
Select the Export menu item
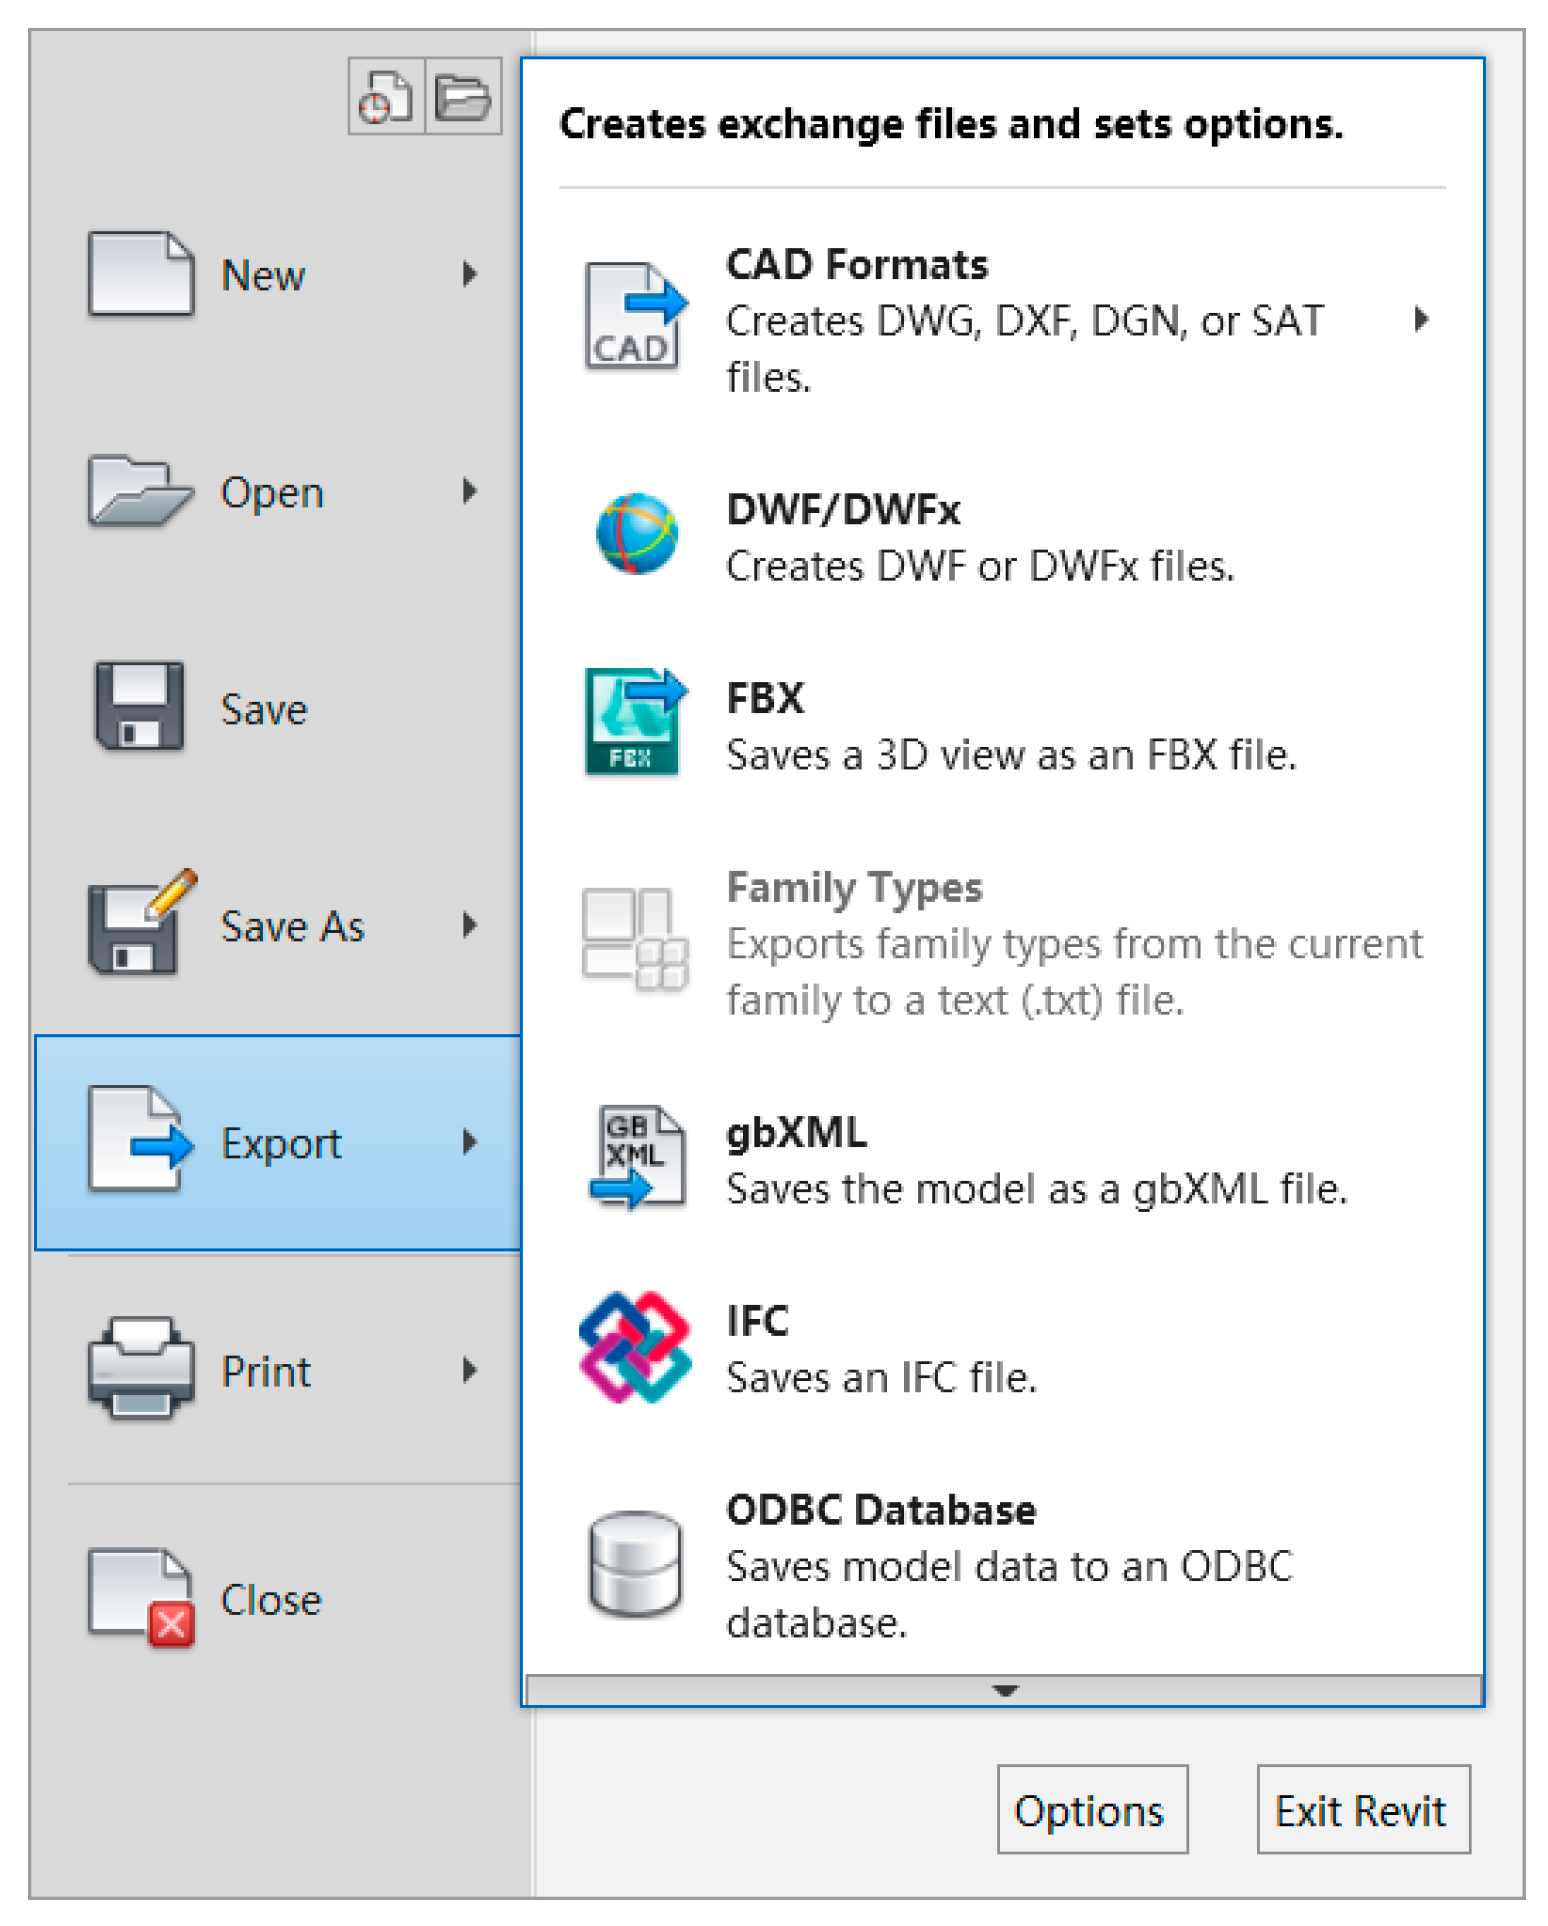(279, 1143)
